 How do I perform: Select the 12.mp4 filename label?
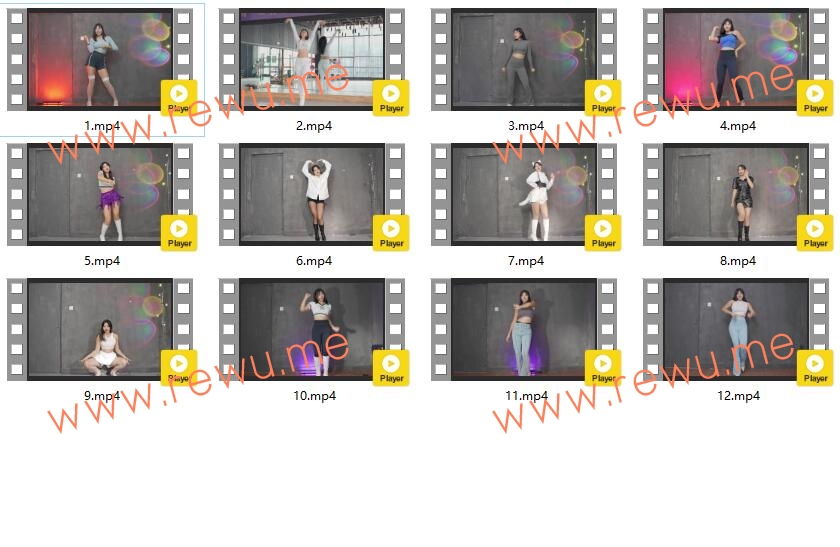[x=738, y=396]
